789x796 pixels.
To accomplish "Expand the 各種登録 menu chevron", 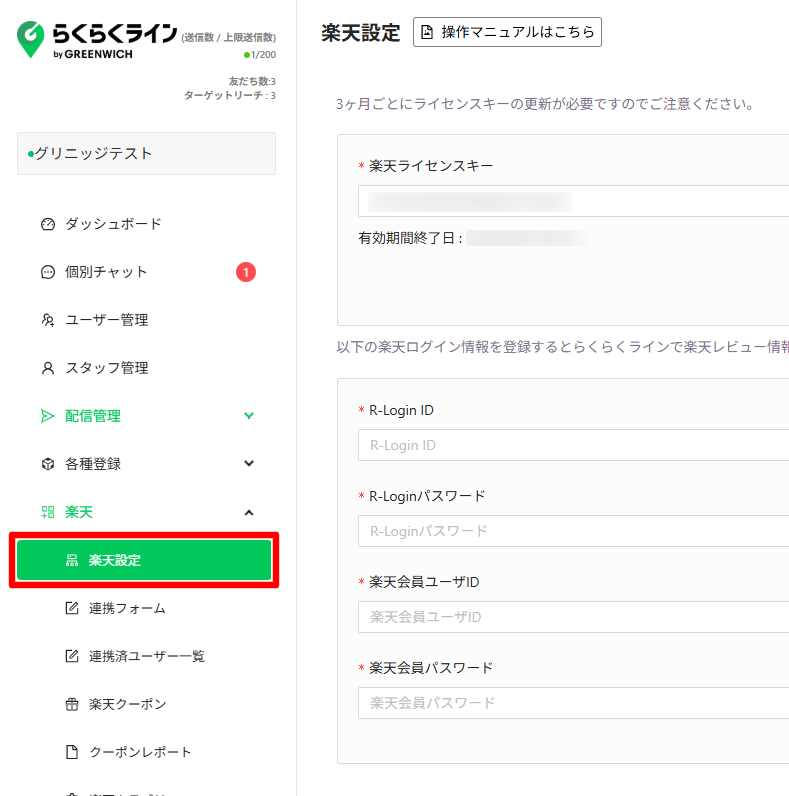I will pyautogui.click(x=249, y=463).
